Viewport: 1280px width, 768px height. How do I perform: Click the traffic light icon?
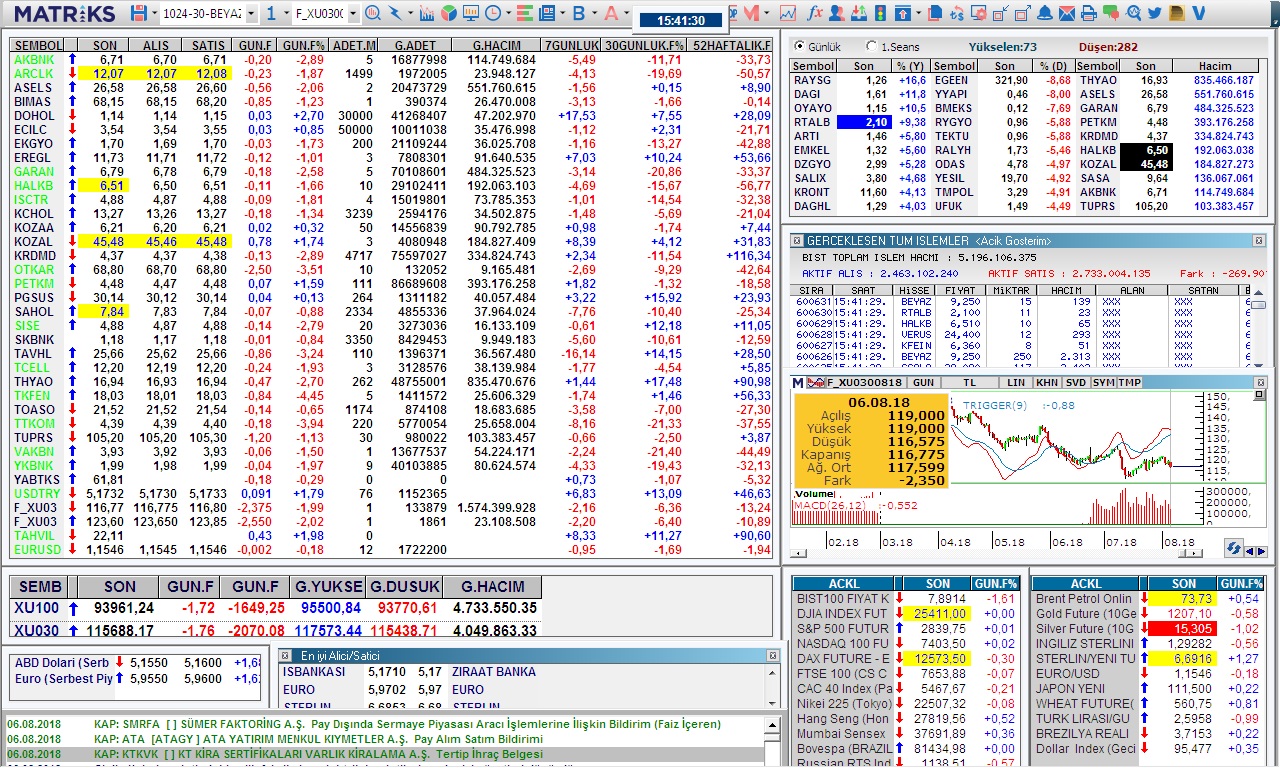tap(882, 13)
